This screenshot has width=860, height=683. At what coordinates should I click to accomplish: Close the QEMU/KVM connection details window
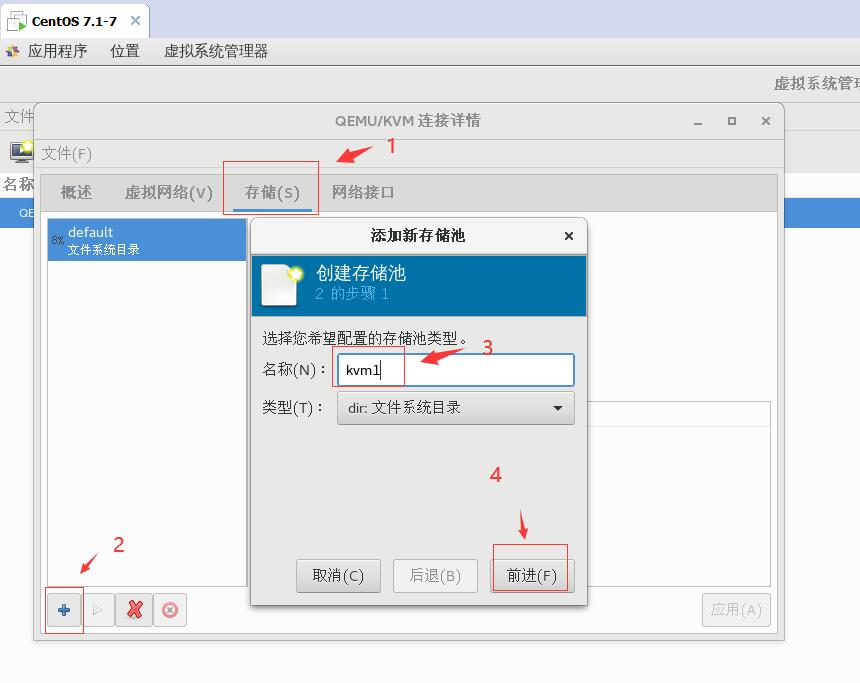click(766, 121)
